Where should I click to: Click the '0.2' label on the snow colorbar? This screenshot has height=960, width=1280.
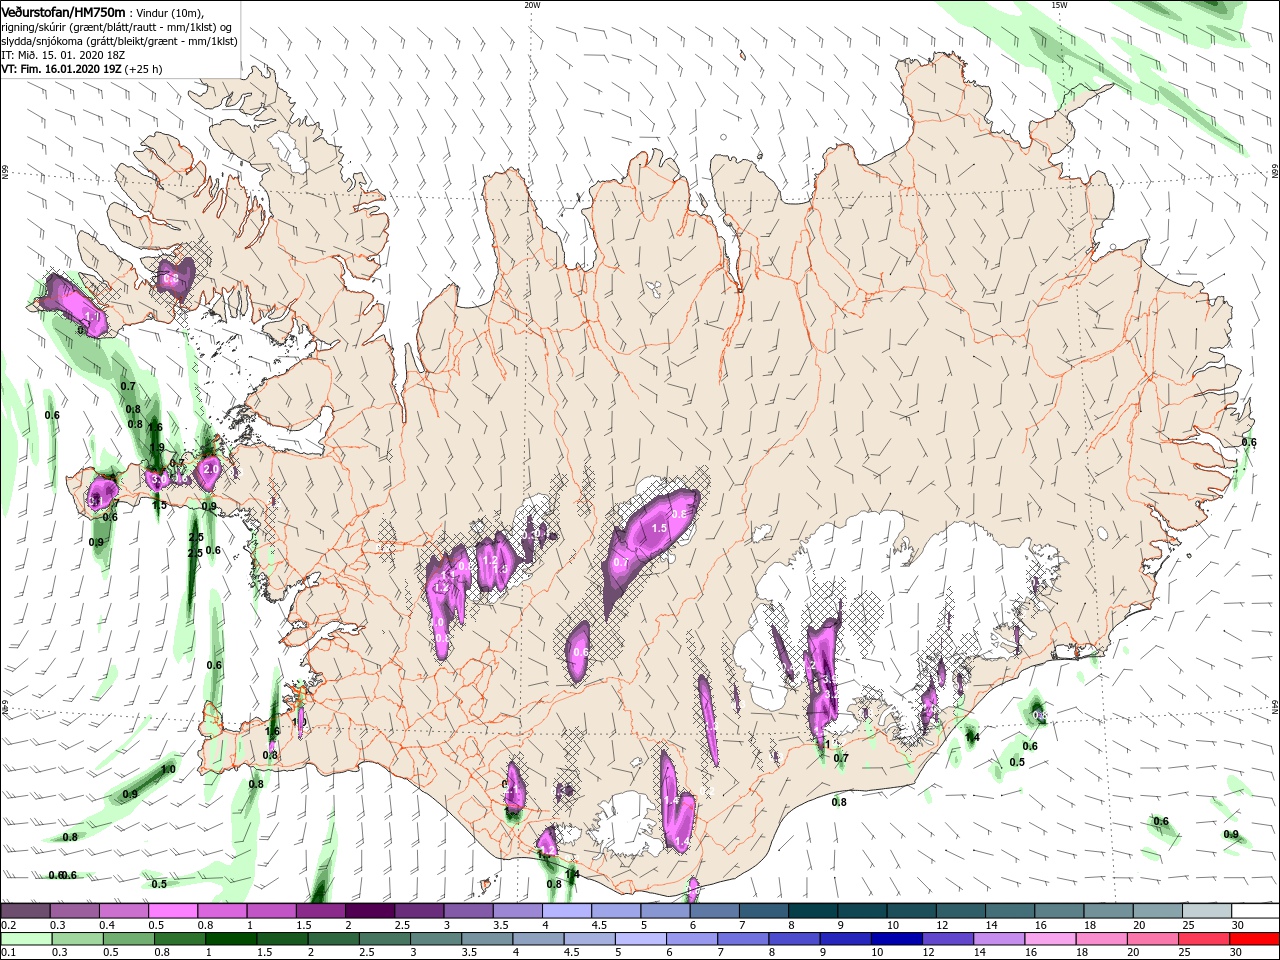[8, 925]
